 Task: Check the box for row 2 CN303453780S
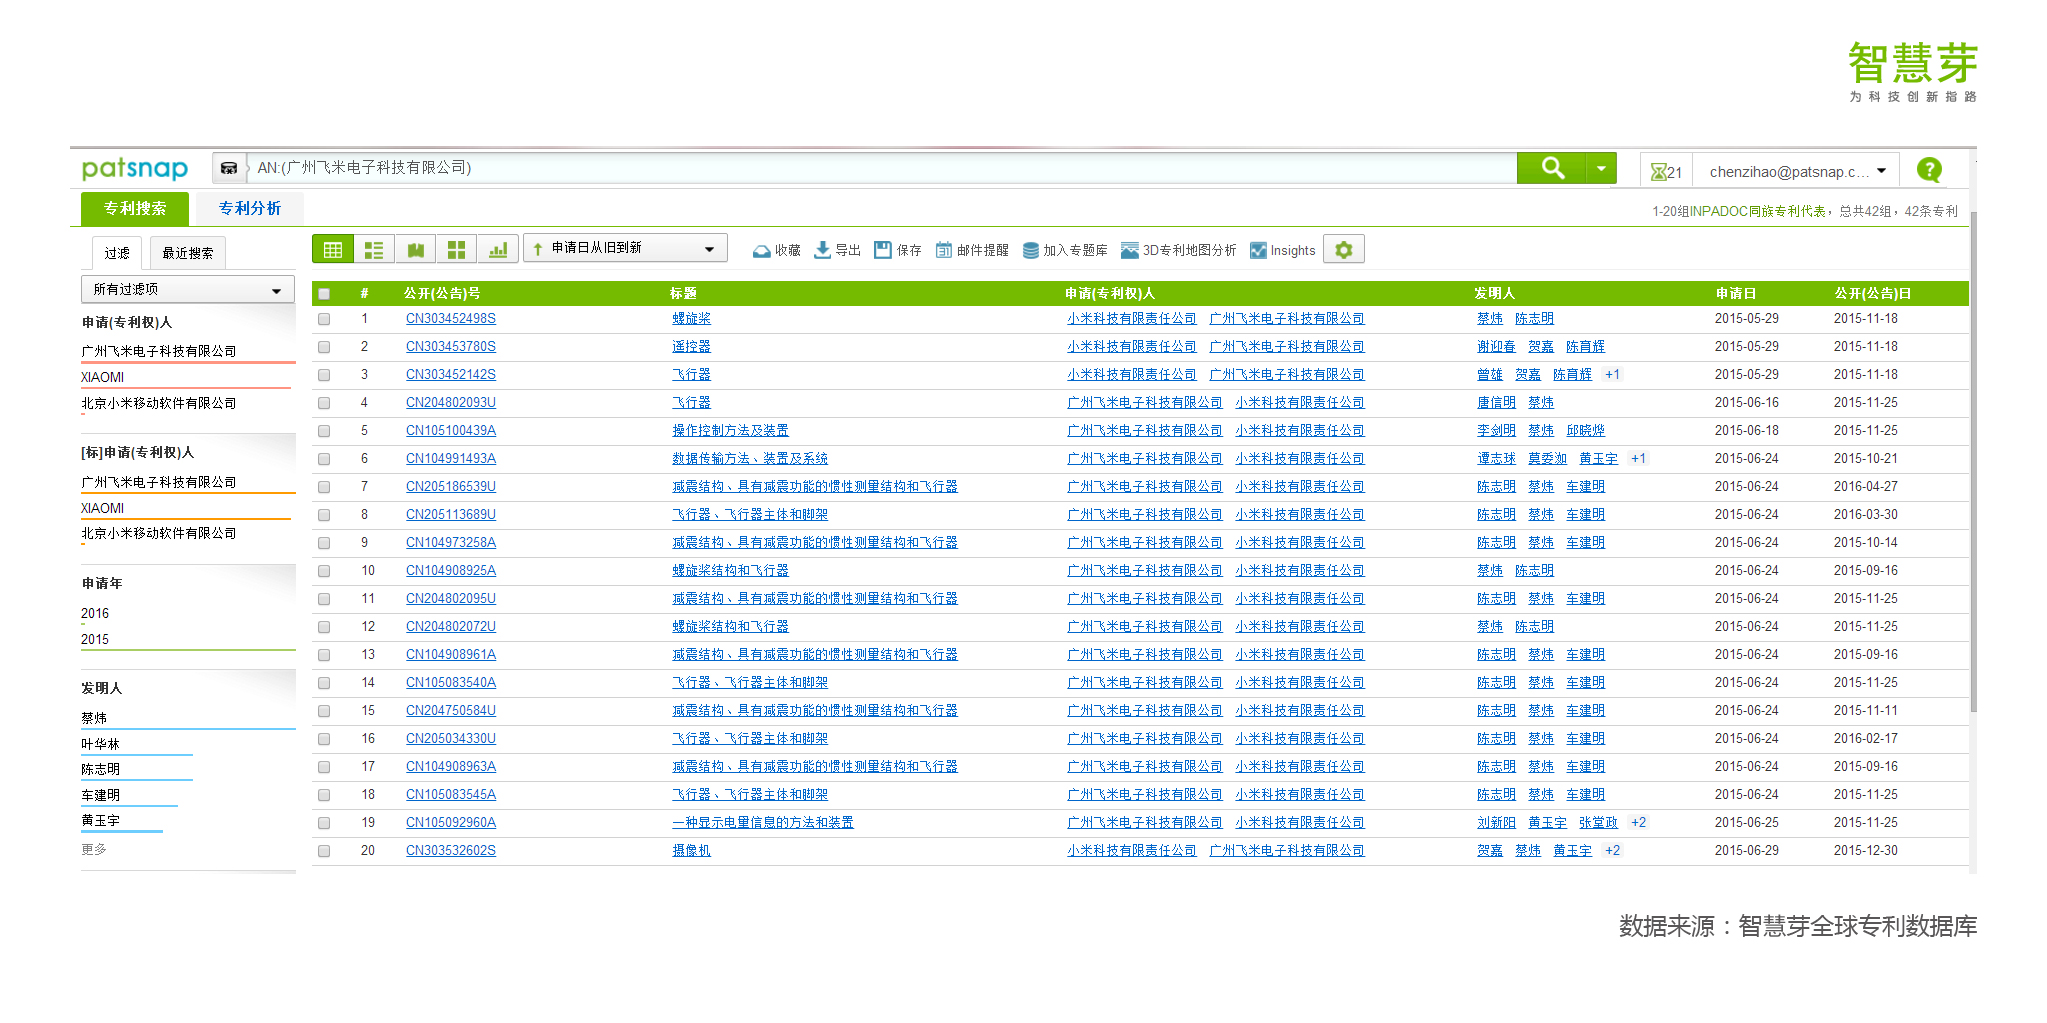(324, 347)
